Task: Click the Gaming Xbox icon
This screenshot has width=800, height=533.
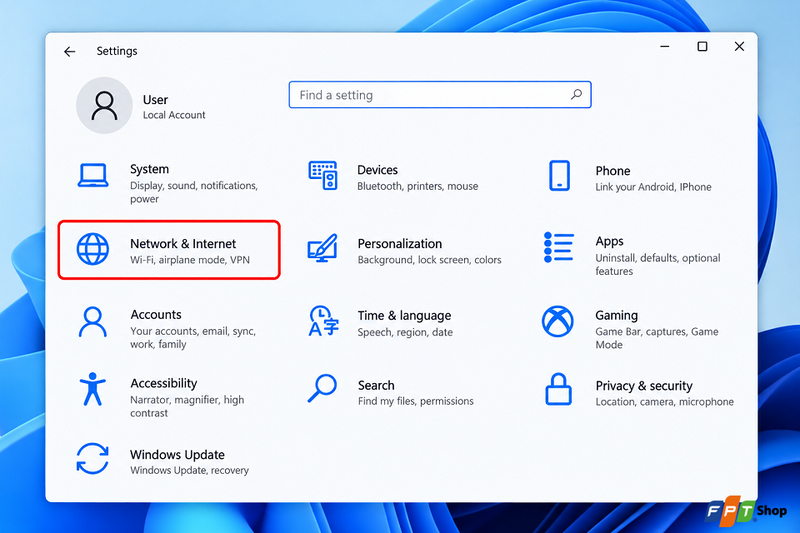Action: point(558,321)
